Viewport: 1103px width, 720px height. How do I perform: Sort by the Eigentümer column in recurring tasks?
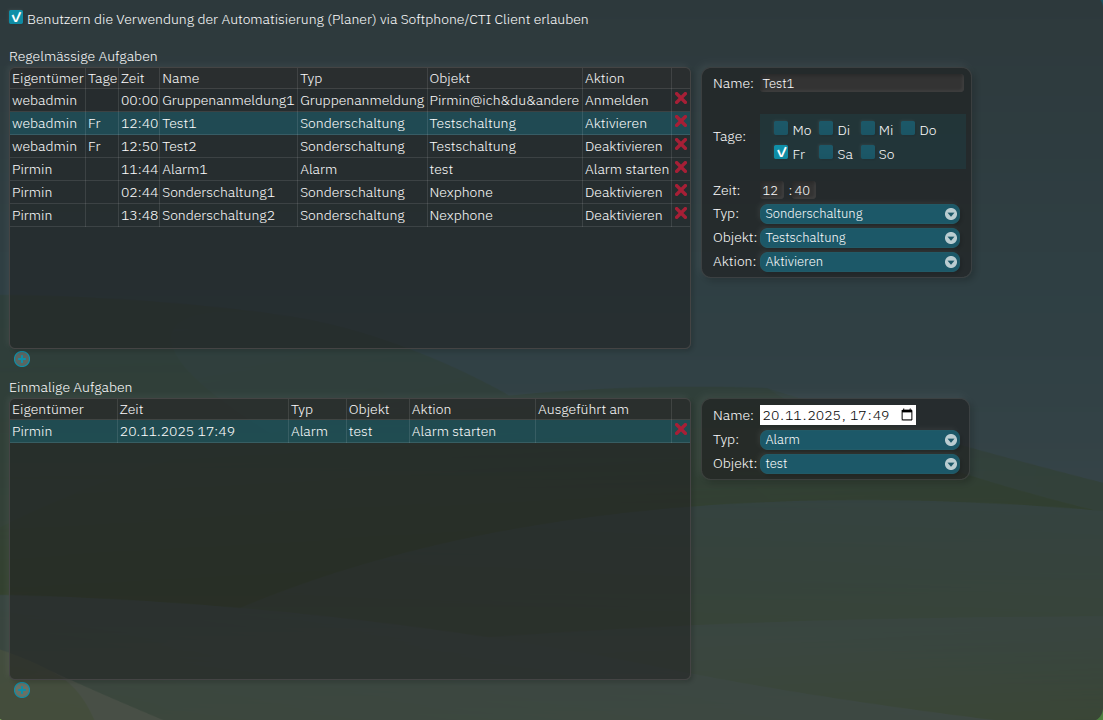click(x=47, y=78)
